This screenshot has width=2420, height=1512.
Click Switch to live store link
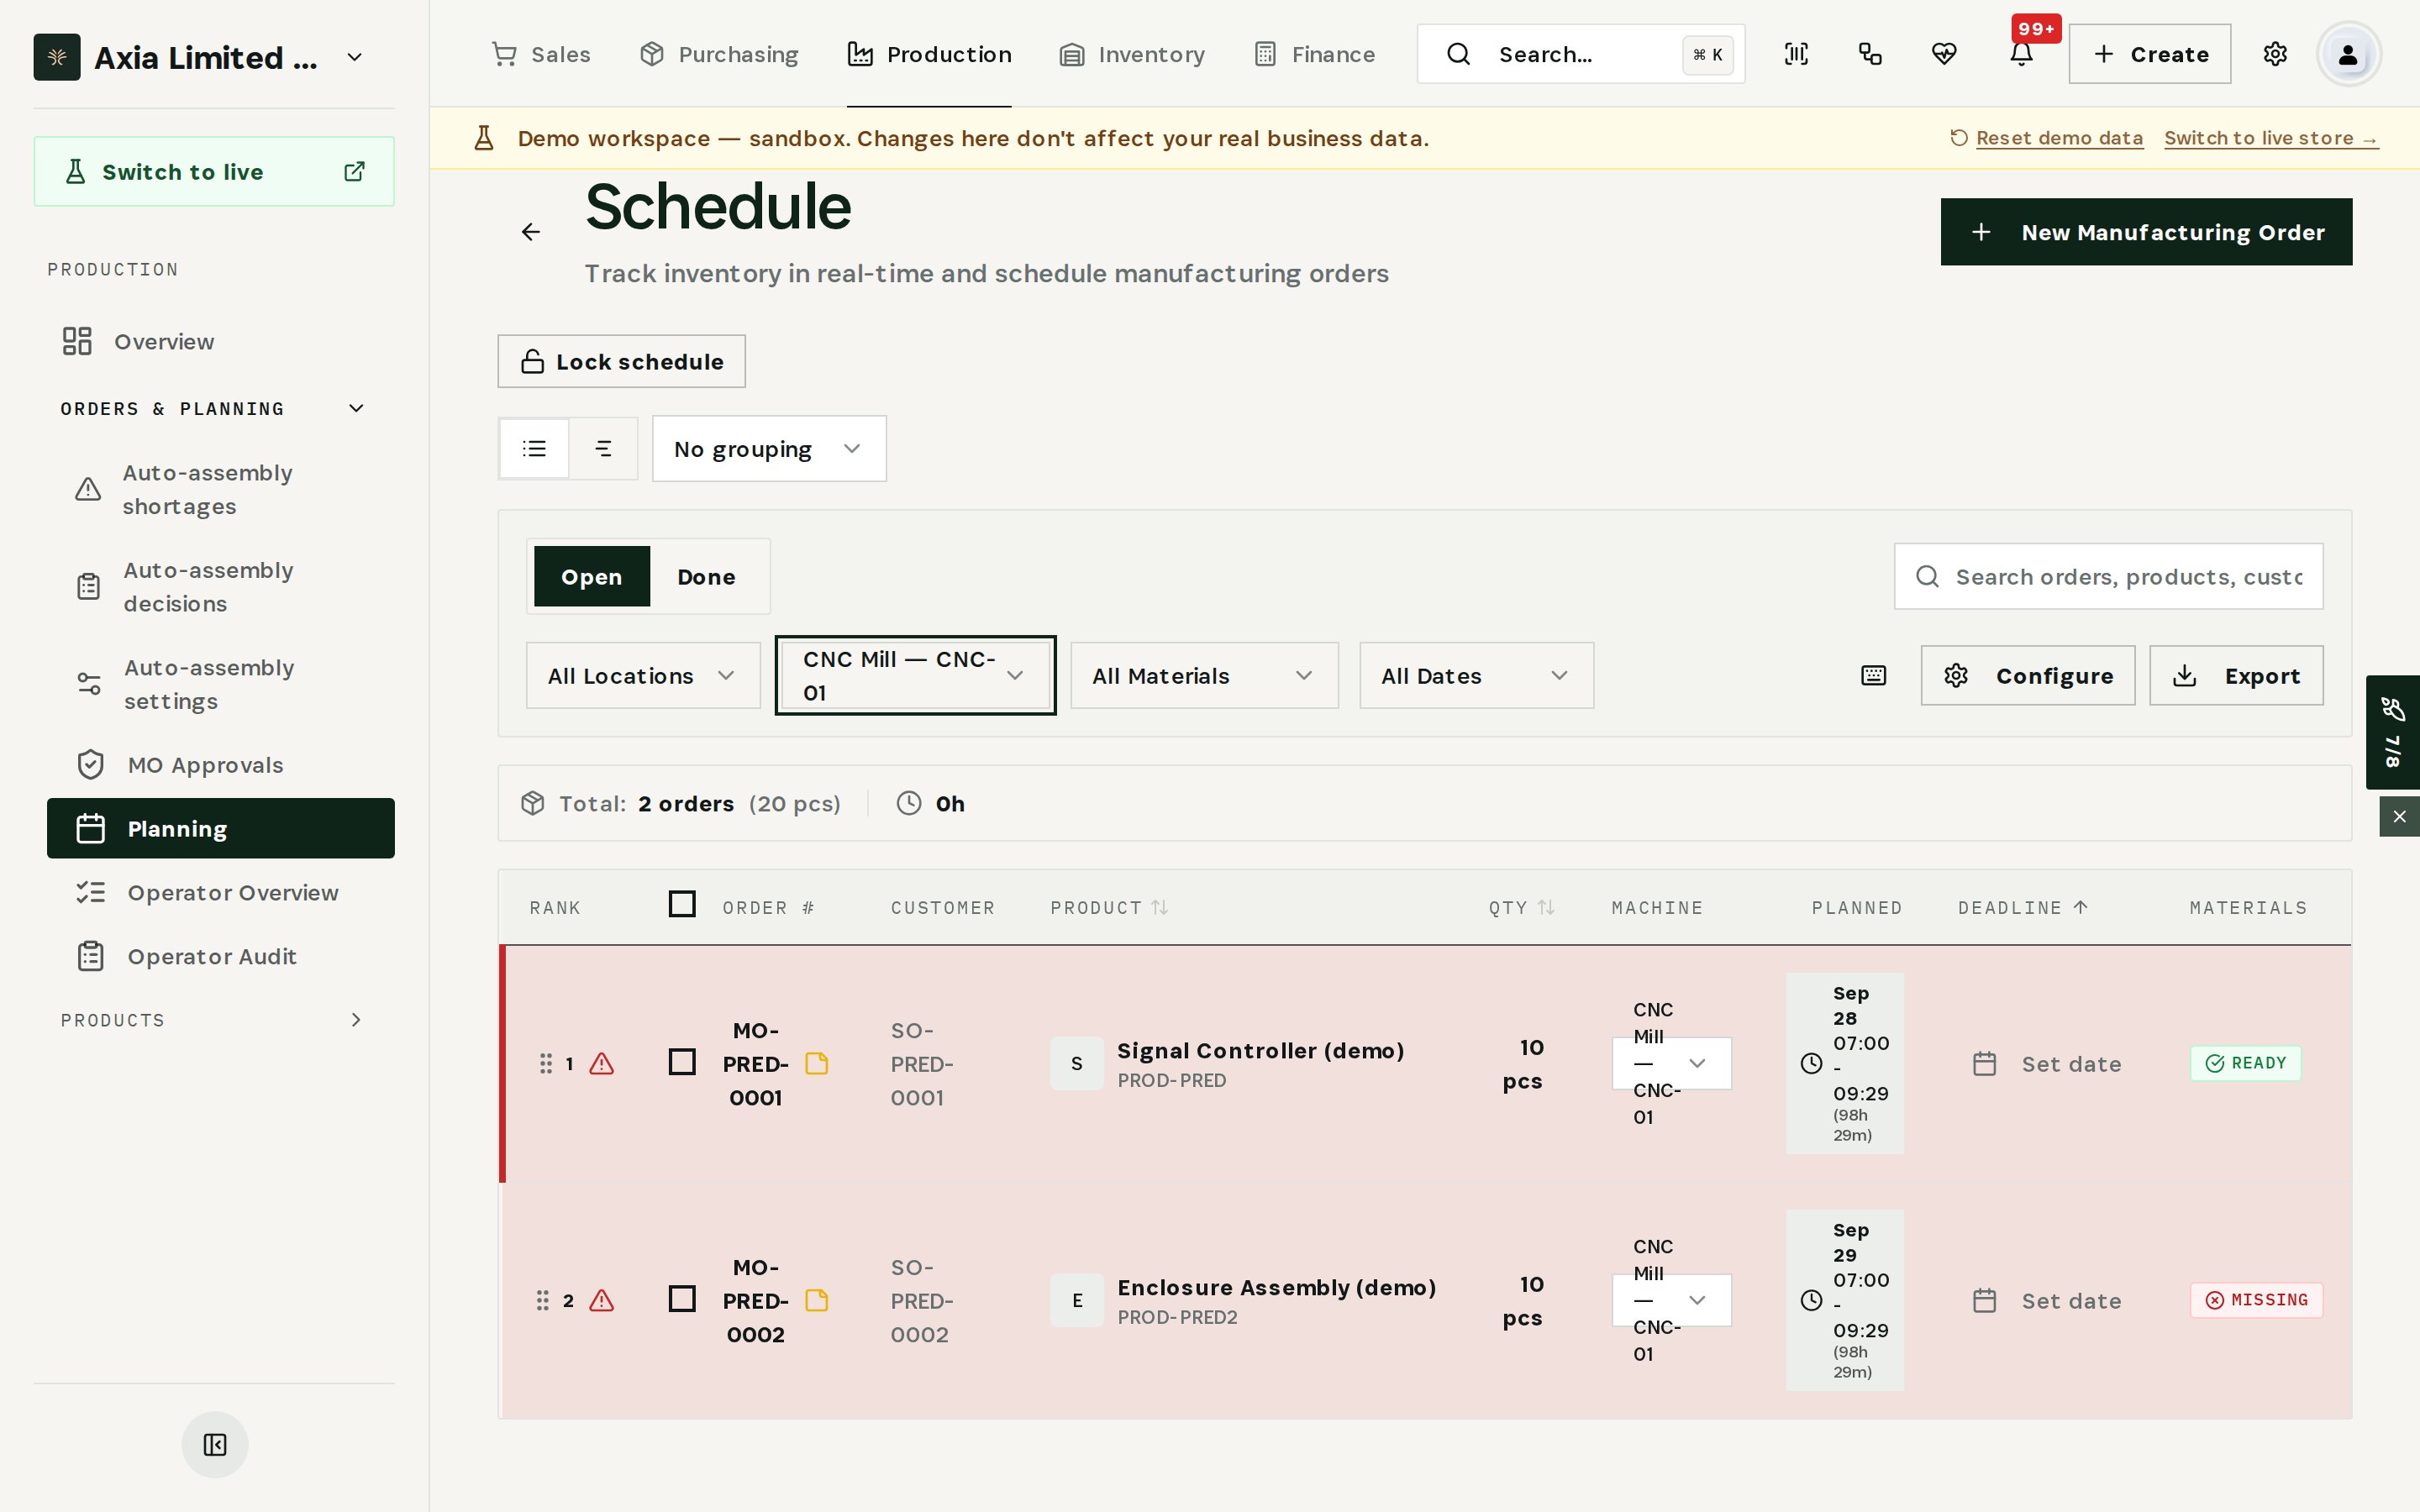tap(2271, 139)
